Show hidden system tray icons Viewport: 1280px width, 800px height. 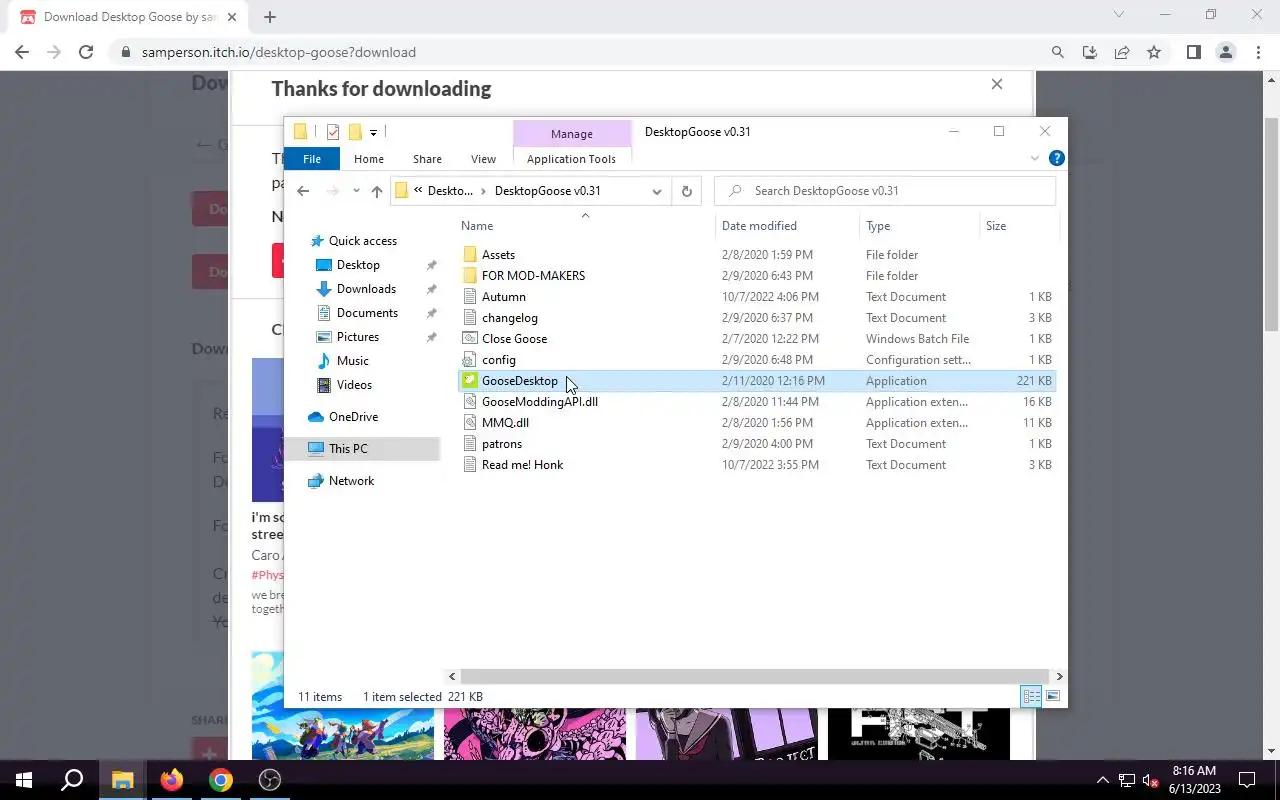[x=1103, y=780]
